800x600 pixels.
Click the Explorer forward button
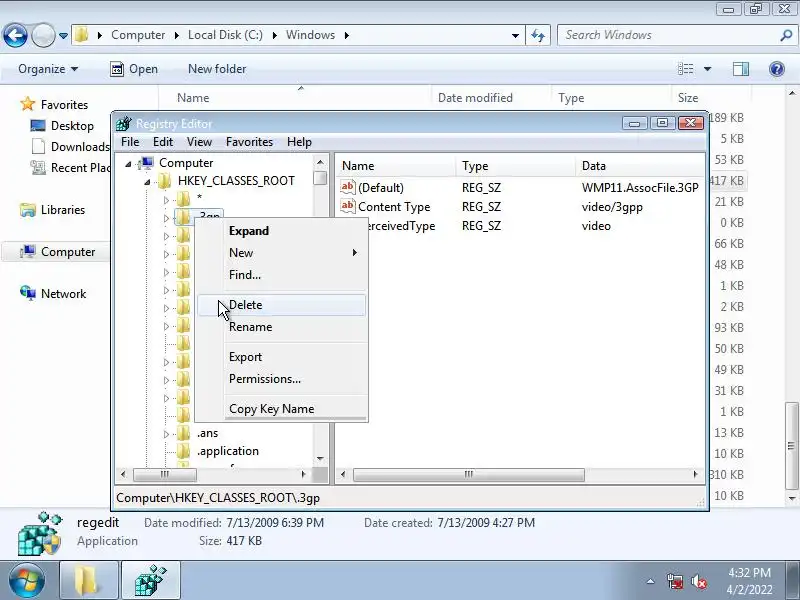click(x=43, y=36)
